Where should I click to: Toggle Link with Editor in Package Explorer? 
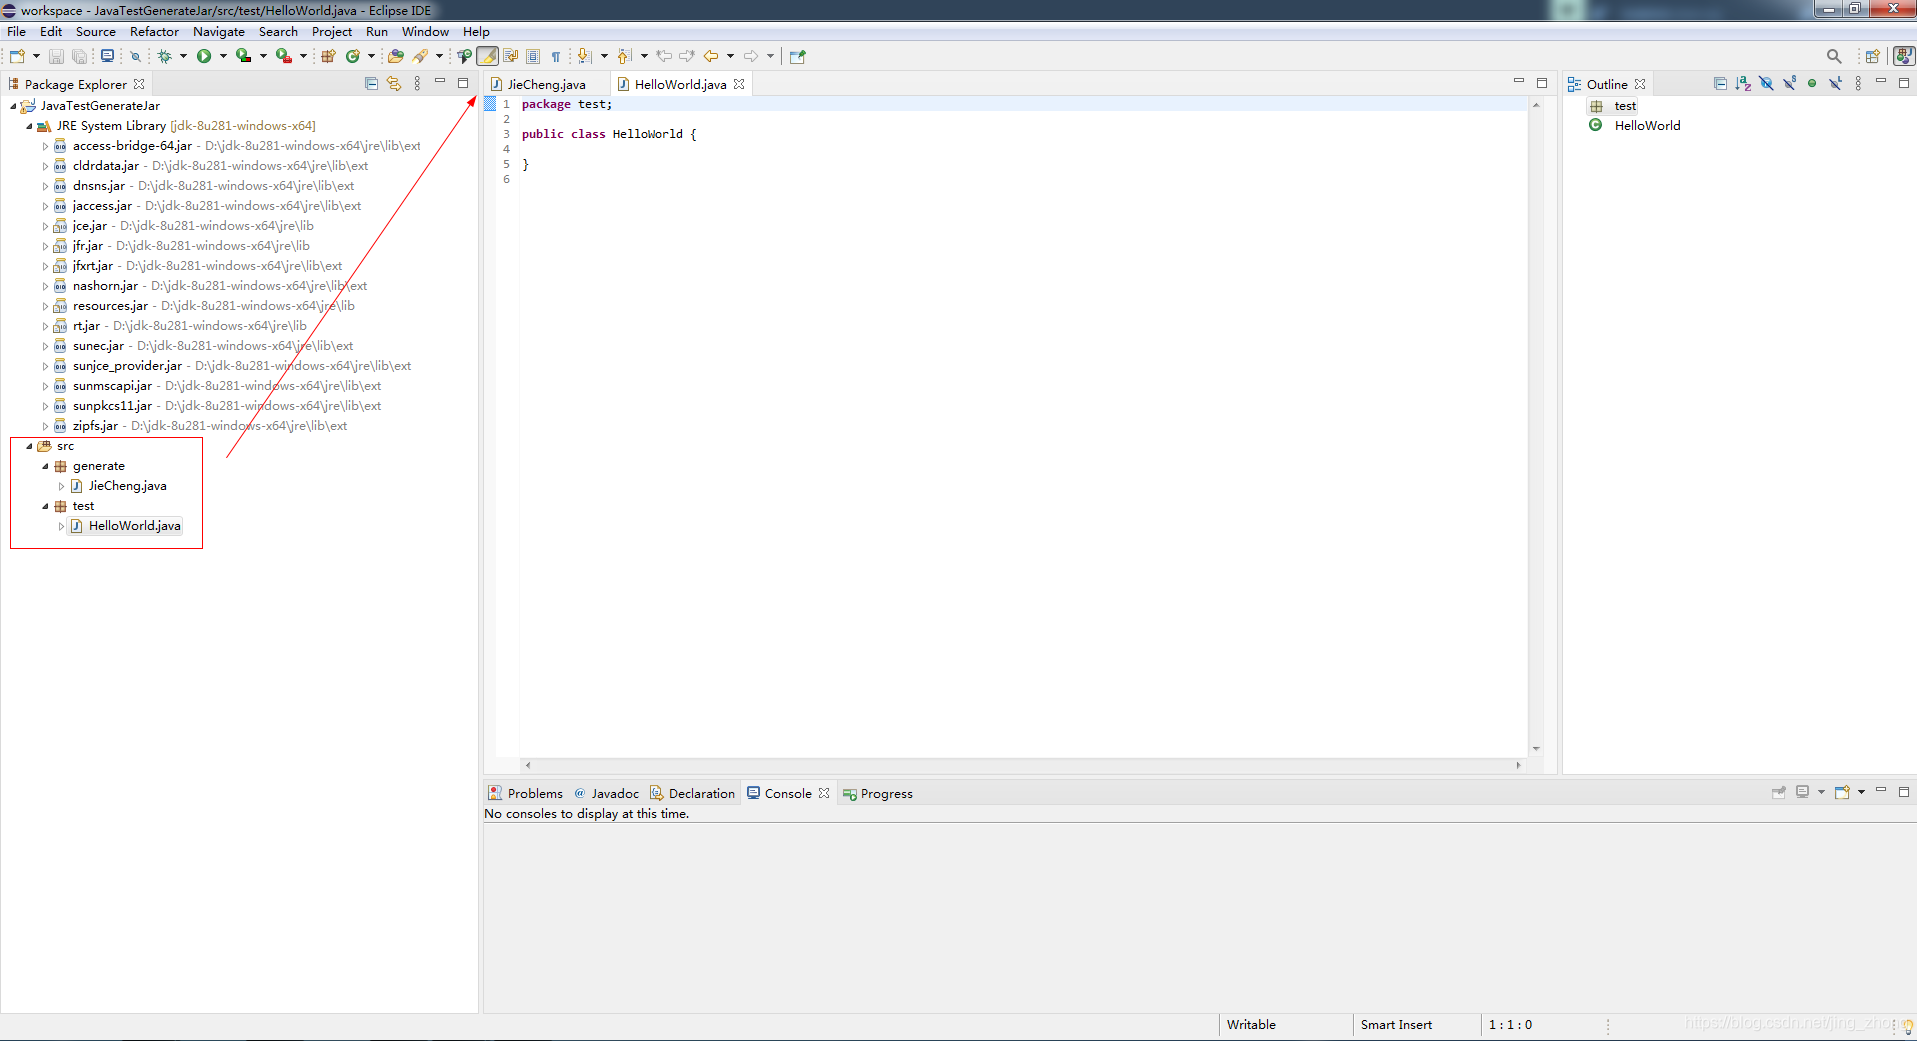(394, 84)
